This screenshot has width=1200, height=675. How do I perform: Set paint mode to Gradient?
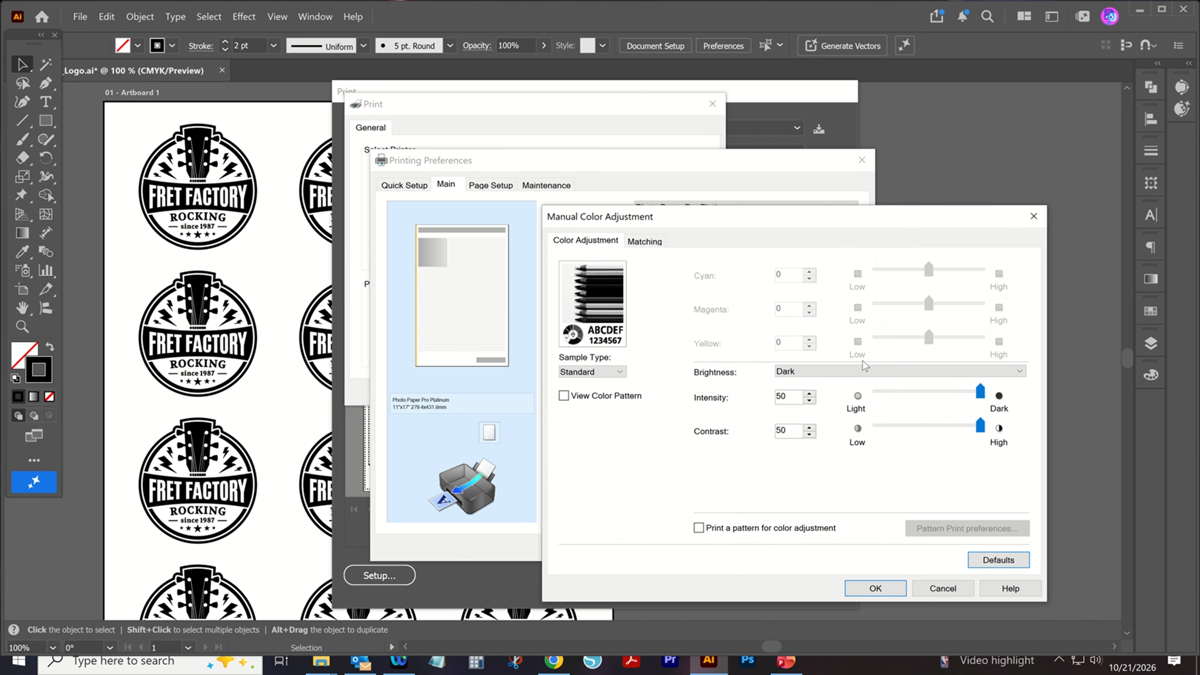point(34,397)
